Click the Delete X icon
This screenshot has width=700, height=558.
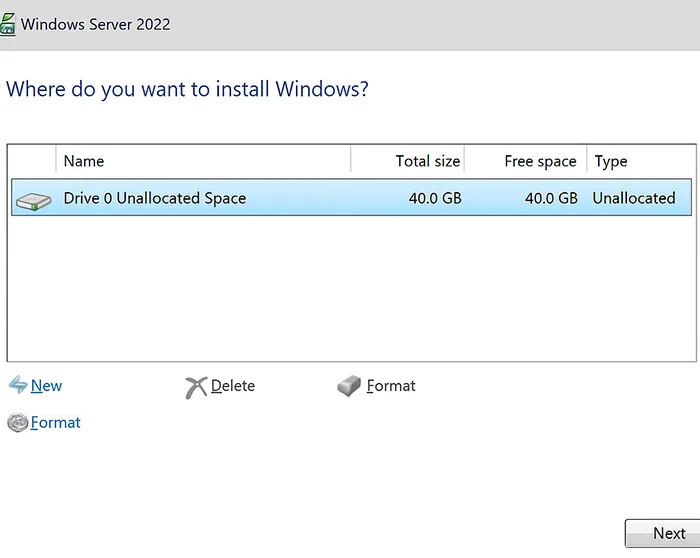[196, 387]
